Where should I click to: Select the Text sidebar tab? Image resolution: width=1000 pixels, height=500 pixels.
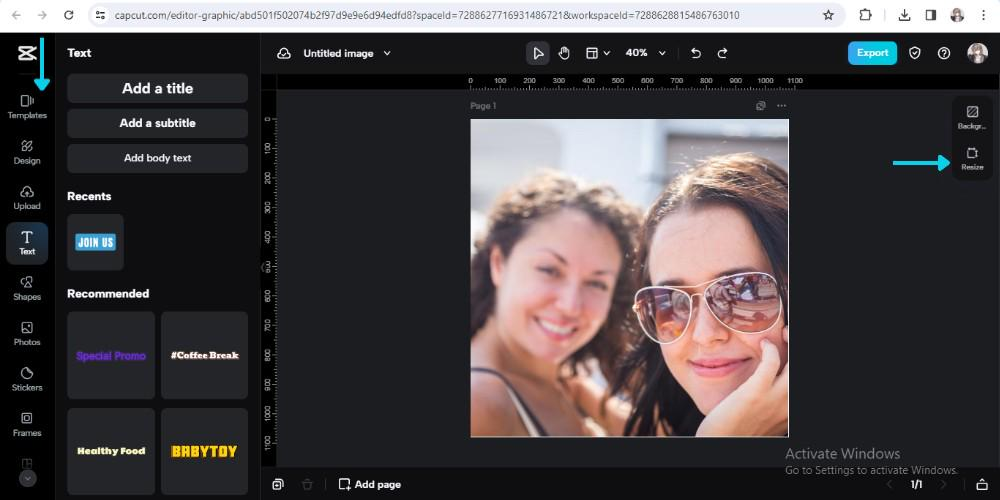(x=27, y=243)
